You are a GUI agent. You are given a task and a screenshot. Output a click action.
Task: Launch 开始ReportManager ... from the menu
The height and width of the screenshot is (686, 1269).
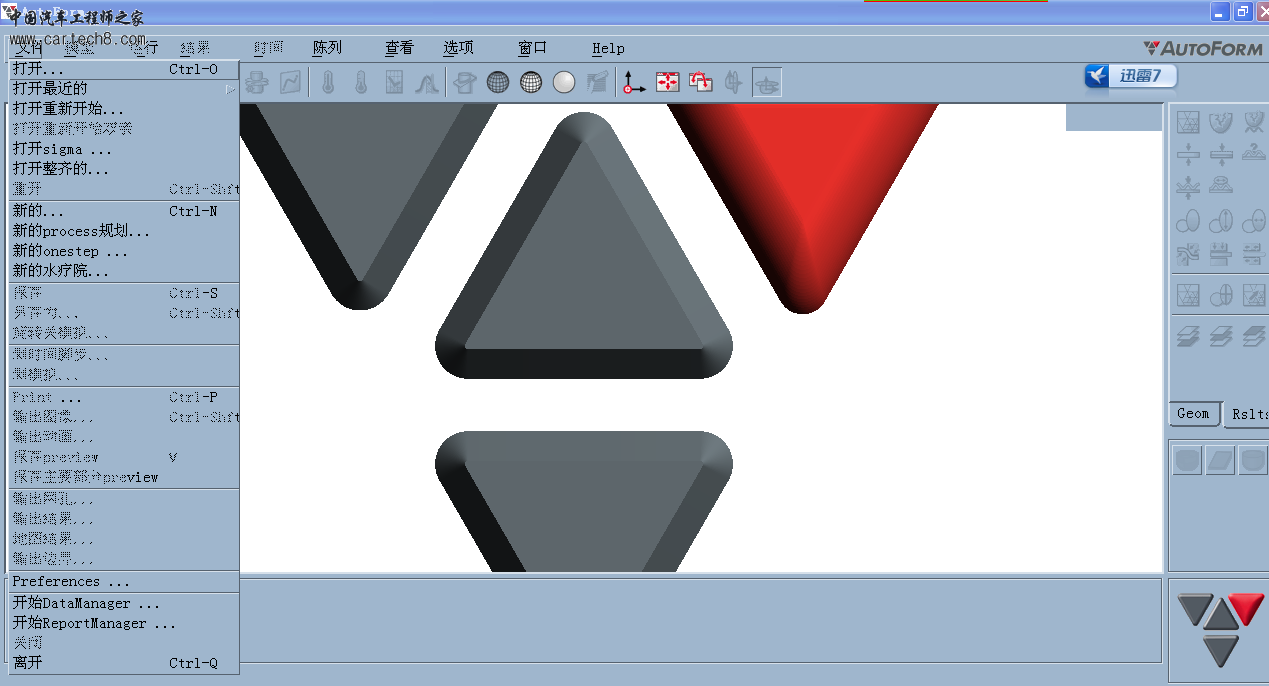[x=124, y=624]
